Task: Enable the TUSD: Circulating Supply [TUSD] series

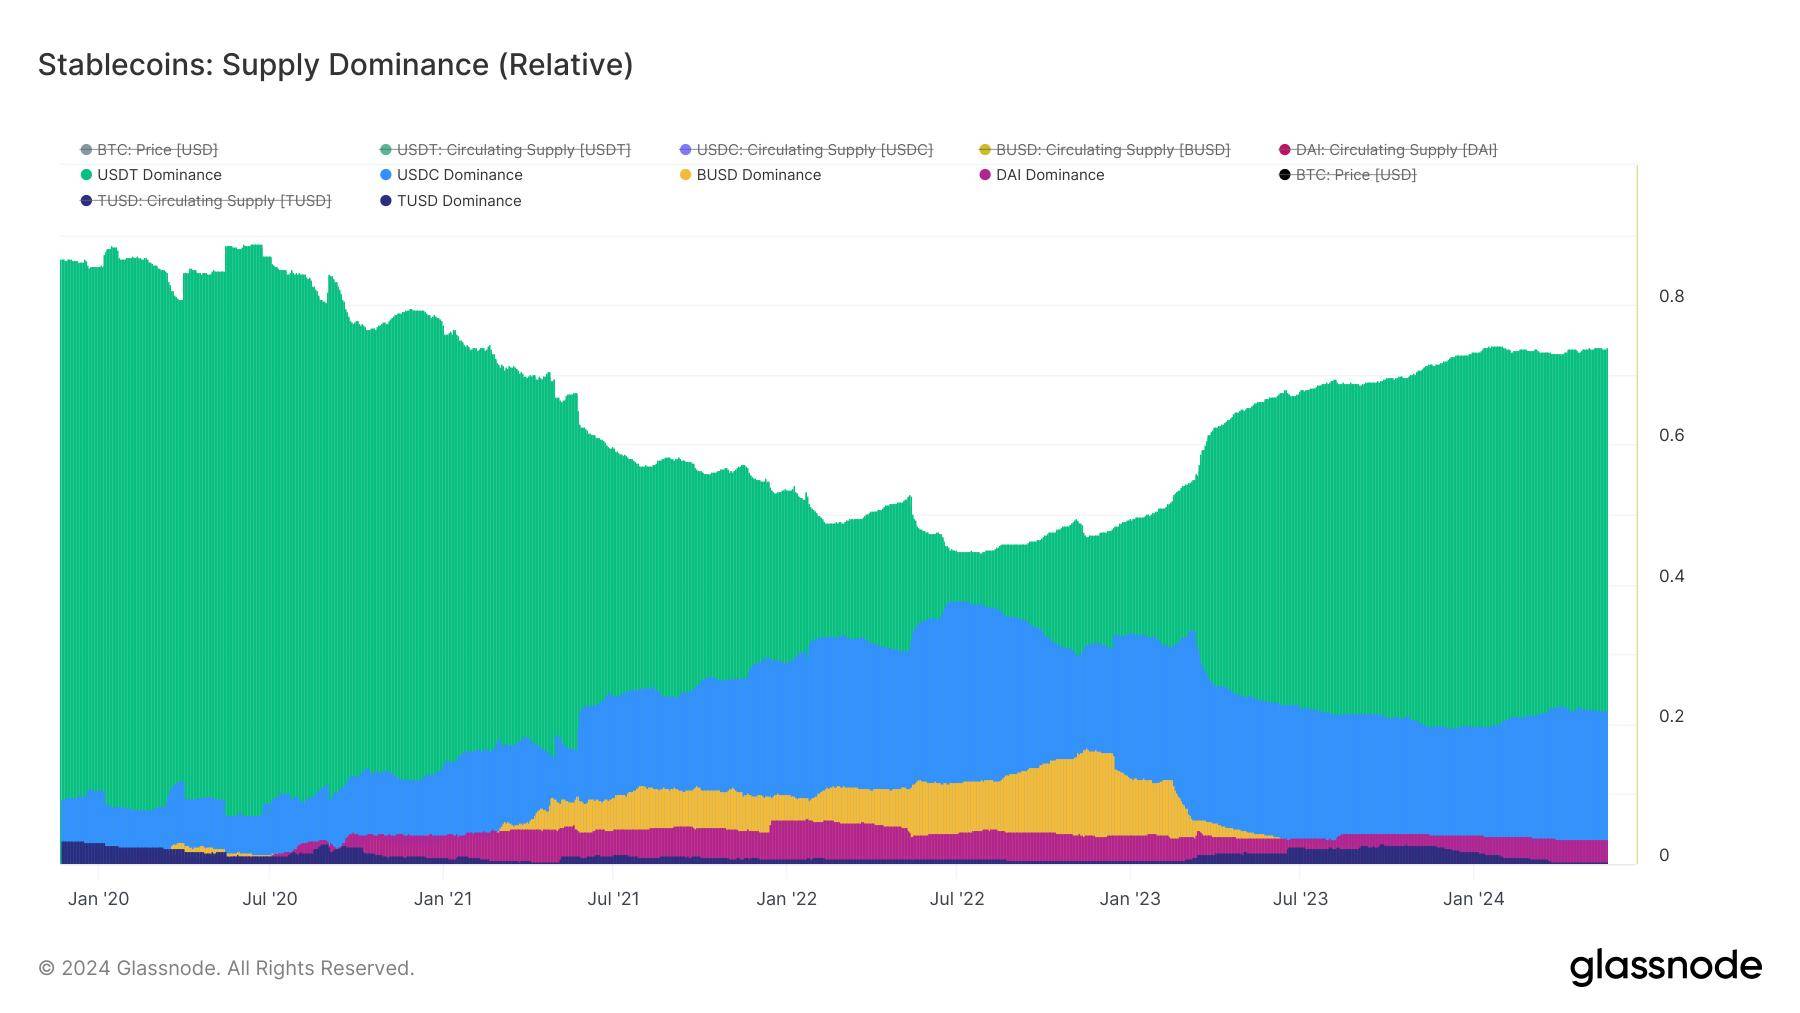Action: click(206, 201)
